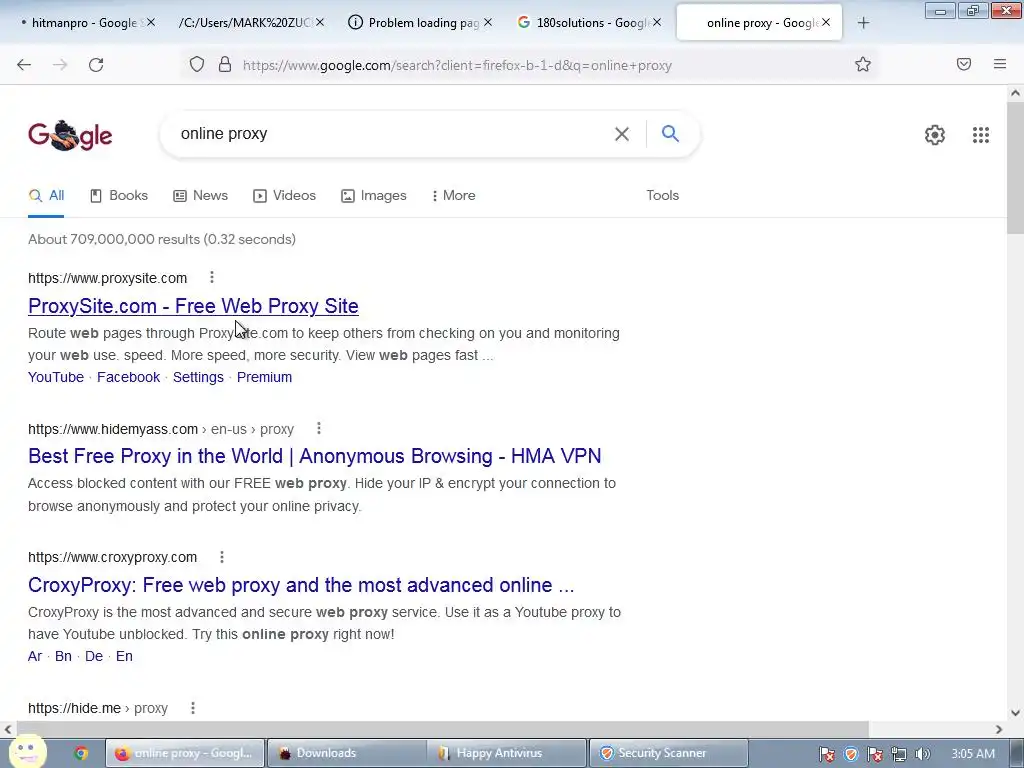The image size is (1024, 768).
Task: Go to Google home via logo
Action: (x=70, y=135)
